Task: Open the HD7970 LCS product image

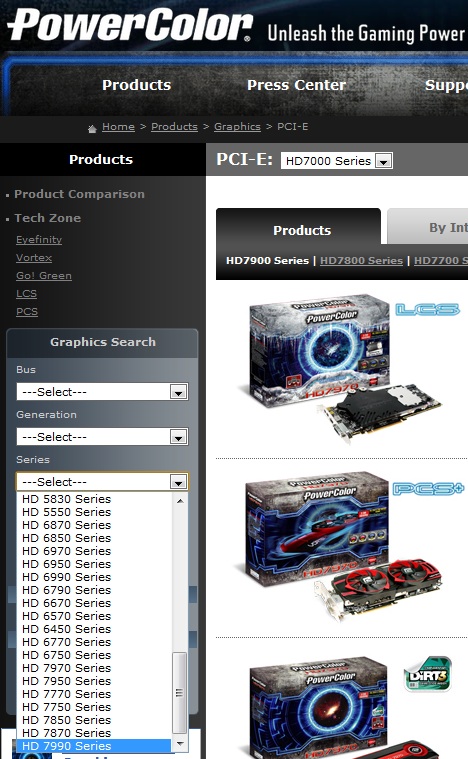Action: tap(339, 368)
